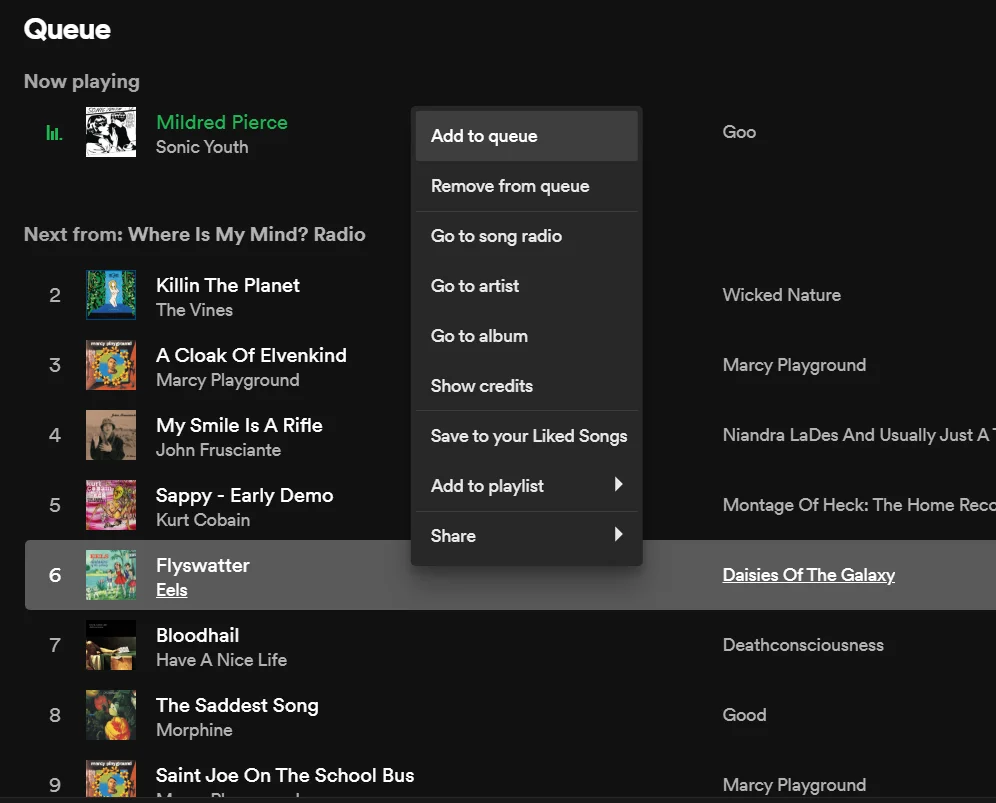Screen dimensions: 996x803
Task: Open Marcy Playground album in the A Cloak Of Elvenkind row
Action: pos(794,365)
